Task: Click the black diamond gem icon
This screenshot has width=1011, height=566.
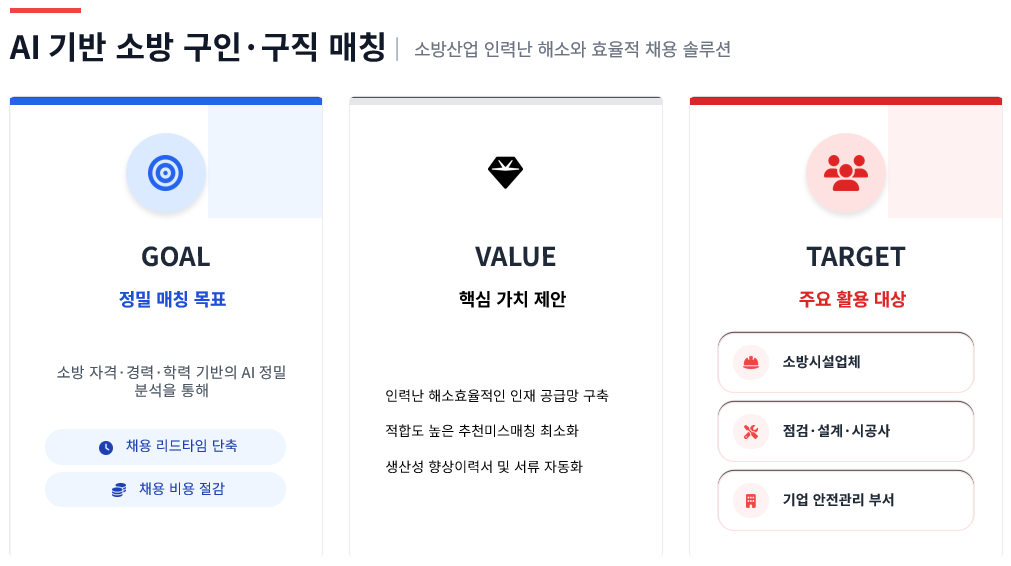Action: tap(505, 173)
